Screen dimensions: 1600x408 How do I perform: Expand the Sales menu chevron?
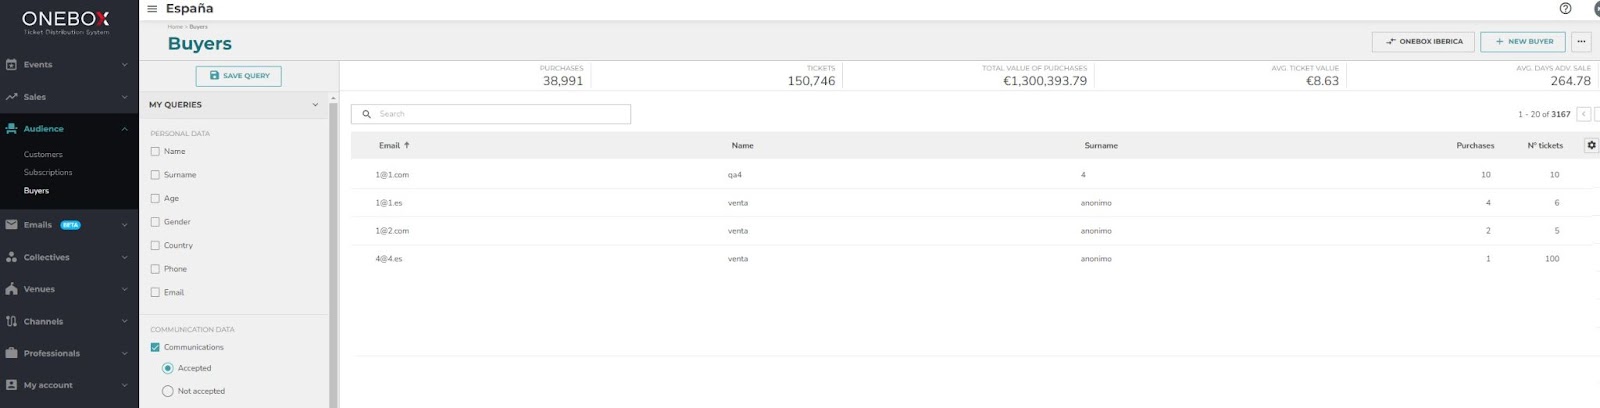[x=124, y=97]
